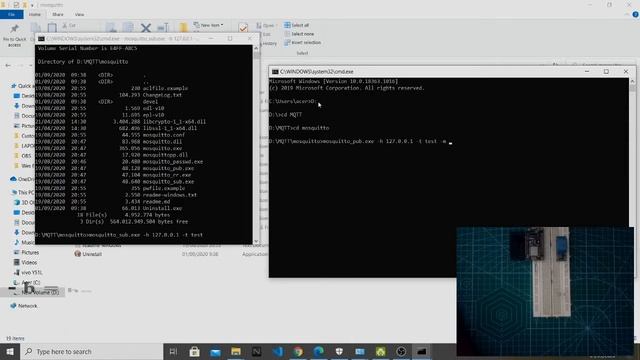Click Select all in ribbon
Viewport: 640px width, 360px height.
coord(297,25)
